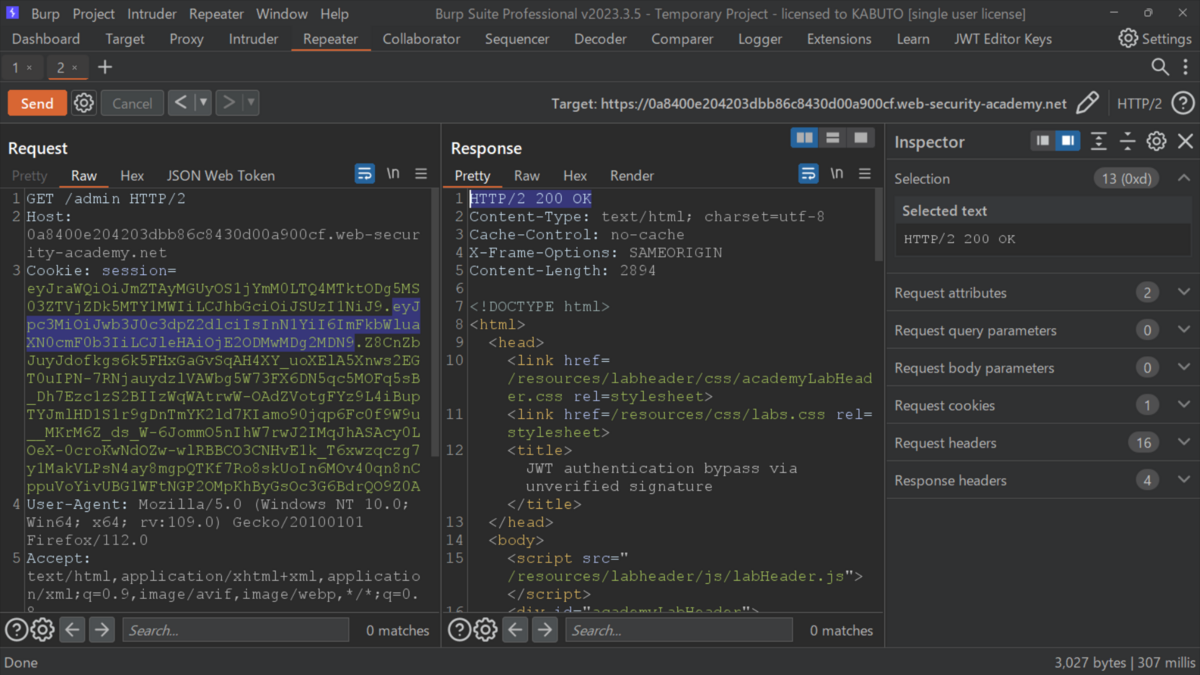The width and height of the screenshot is (1200, 675).
Task: Go to next request in history
Action: point(228,103)
